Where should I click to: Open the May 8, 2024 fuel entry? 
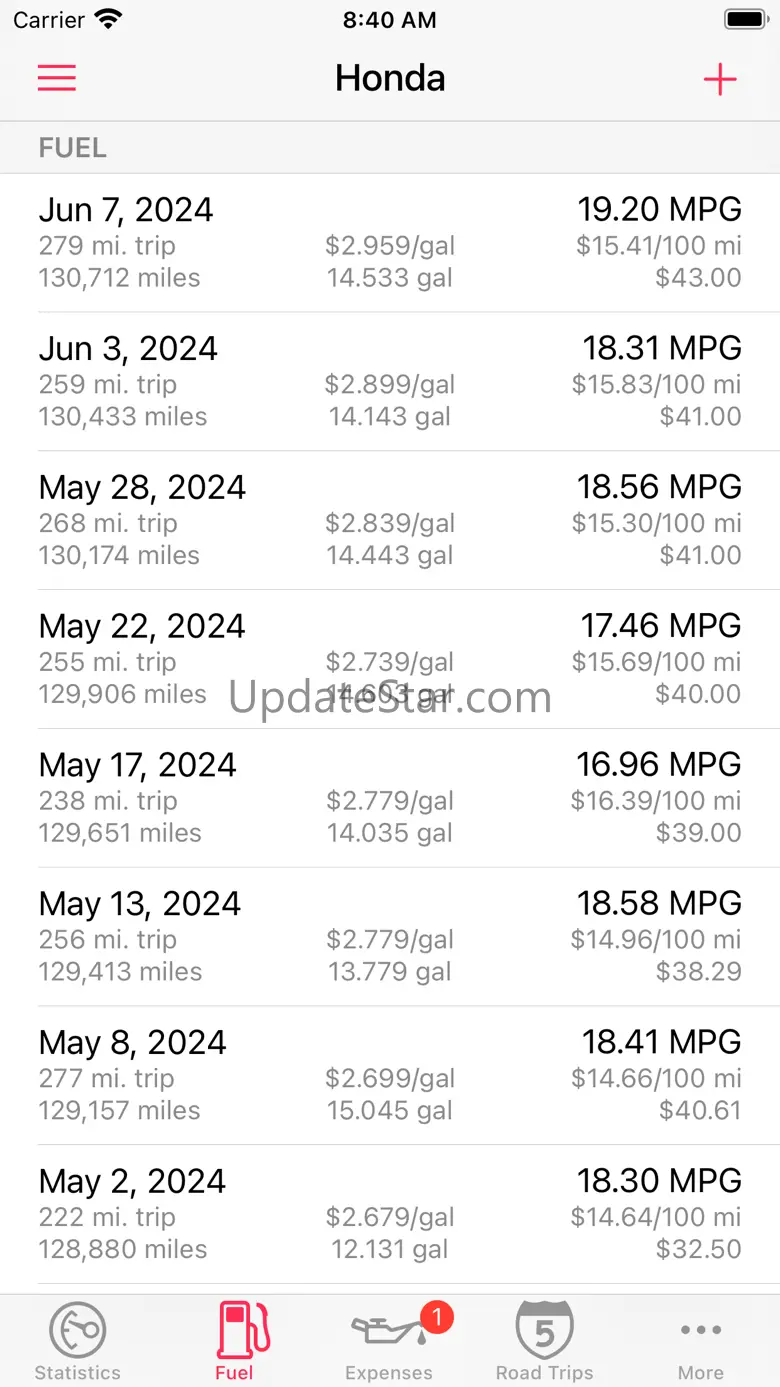(390, 1077)
